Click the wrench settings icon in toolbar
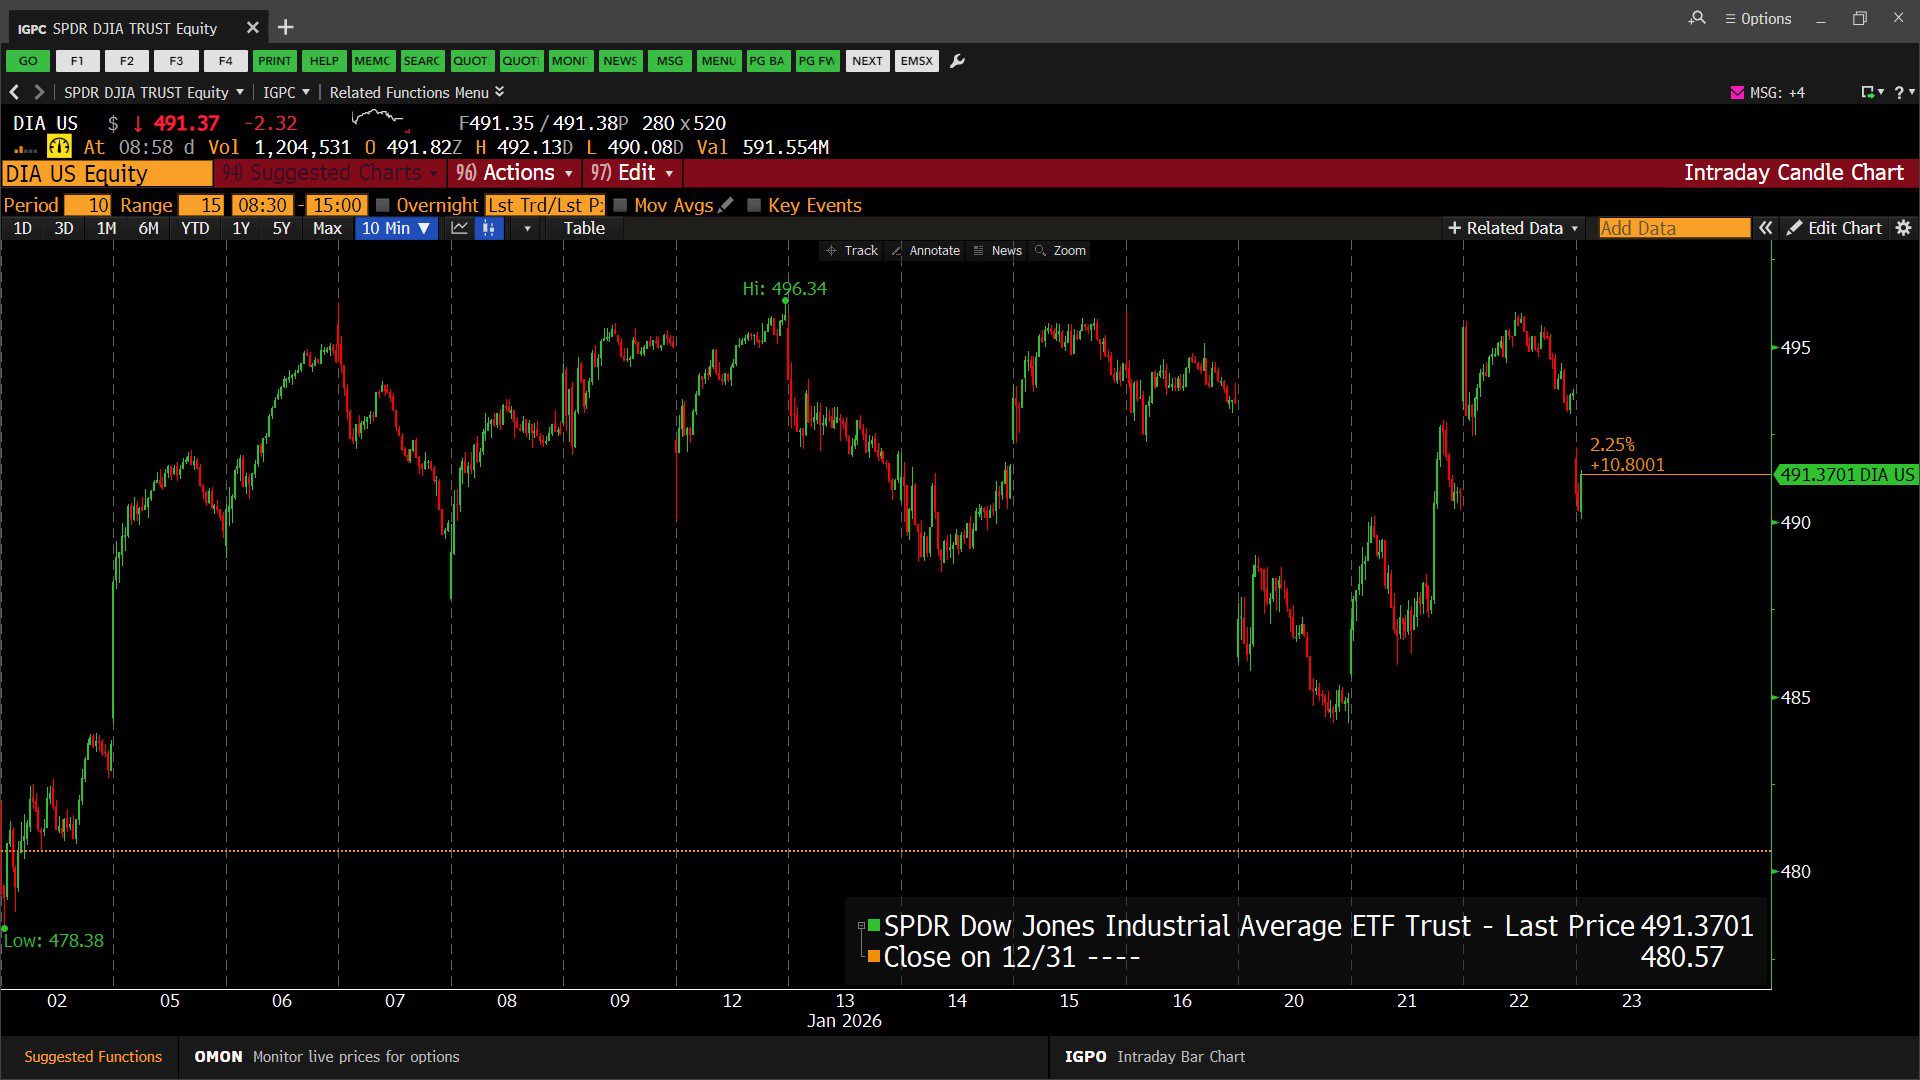This screenshot has width=1920, height=1080. [x=957, y=61]
